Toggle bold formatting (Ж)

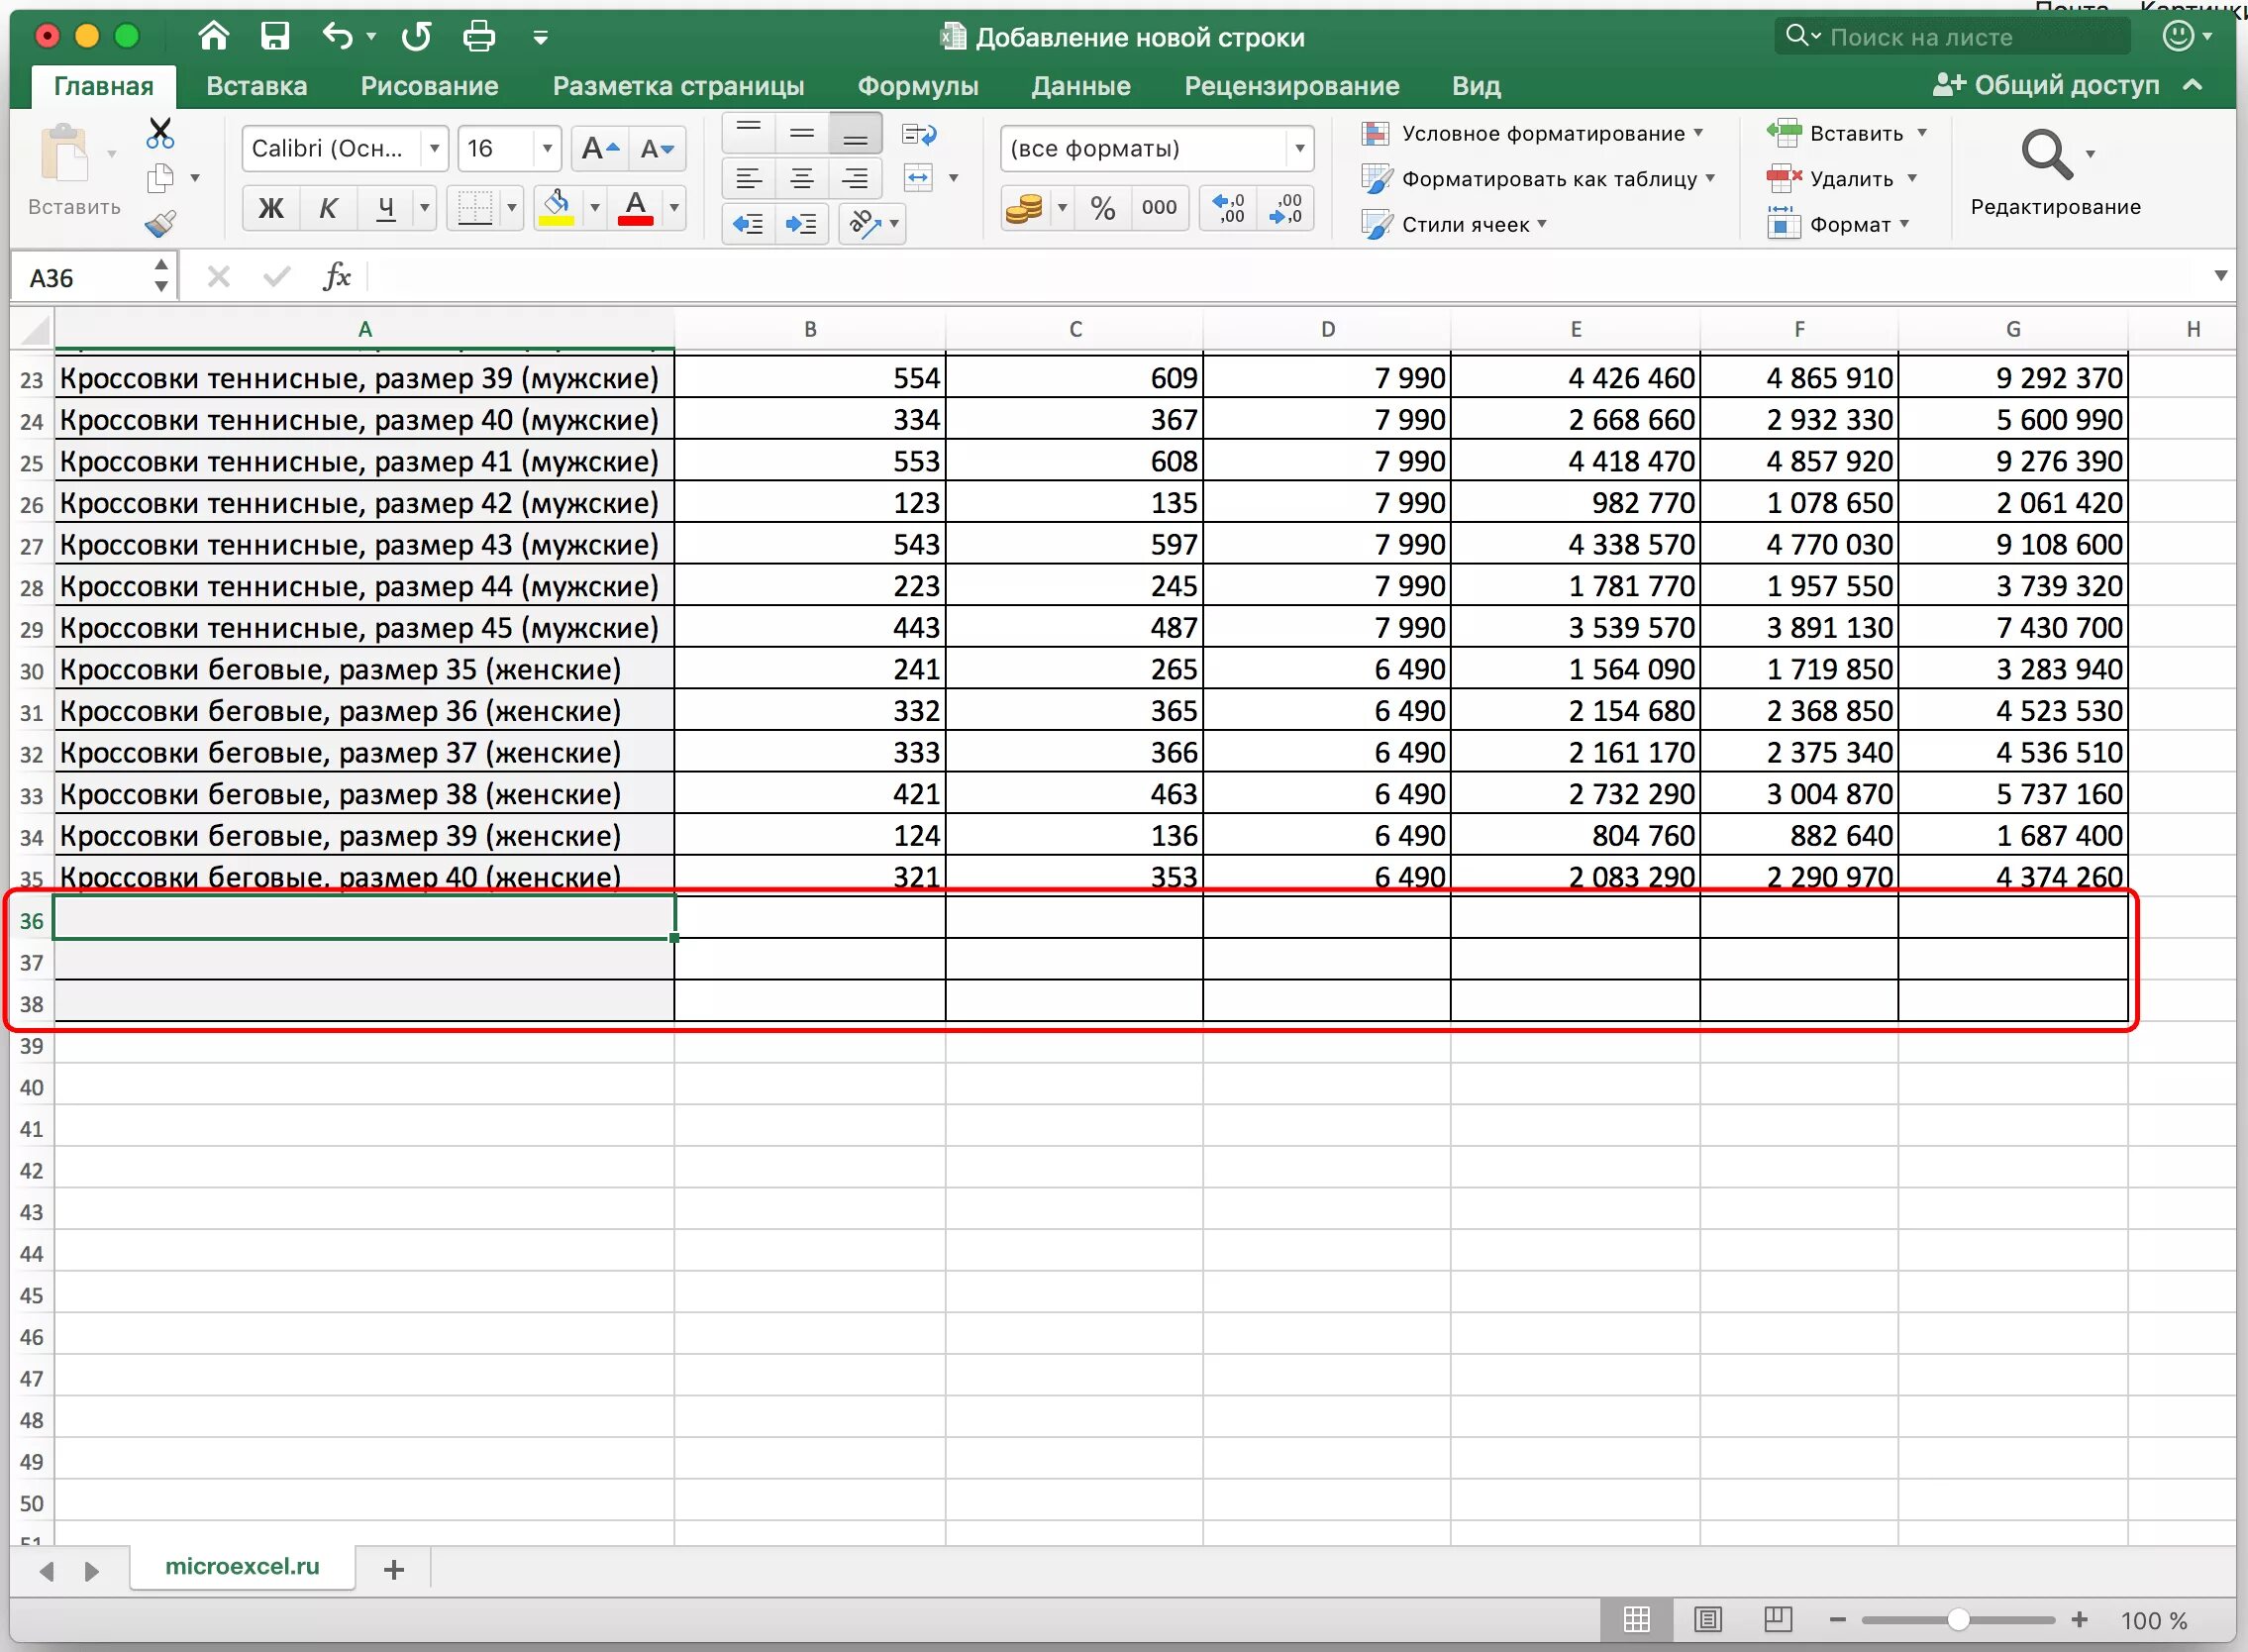tap(270, 208)
